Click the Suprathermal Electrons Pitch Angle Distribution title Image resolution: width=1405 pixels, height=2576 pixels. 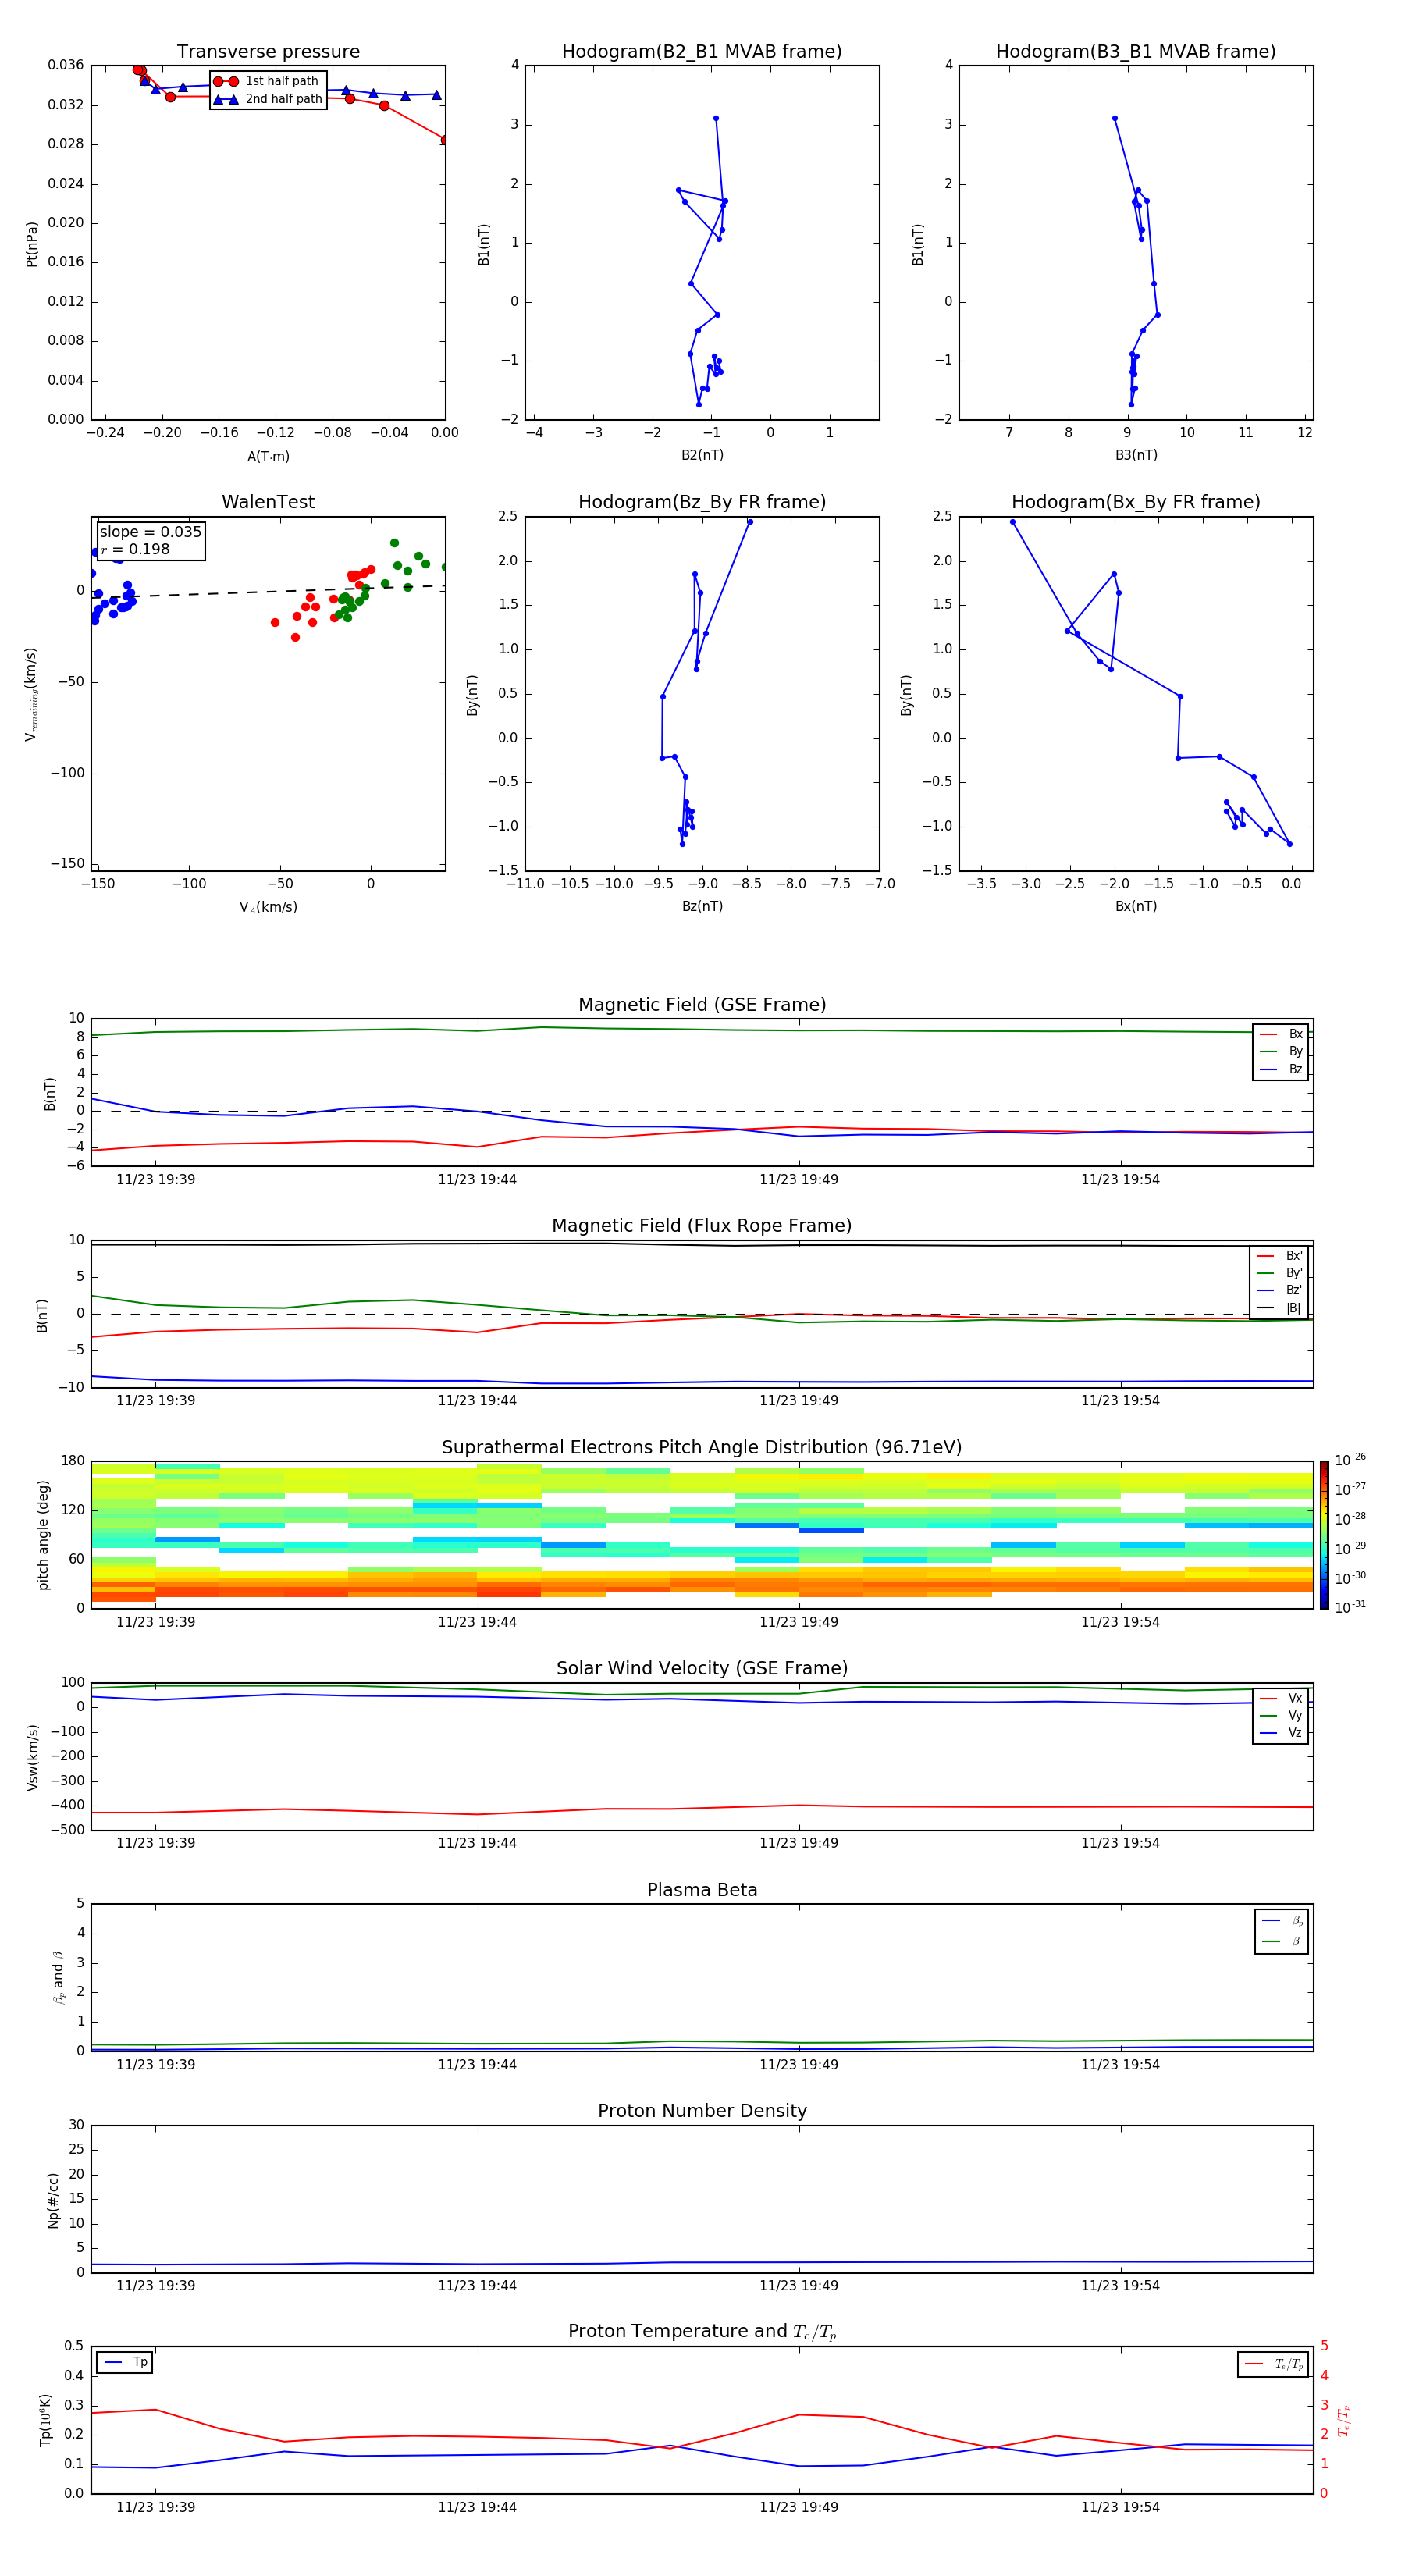coord(702,1448)
